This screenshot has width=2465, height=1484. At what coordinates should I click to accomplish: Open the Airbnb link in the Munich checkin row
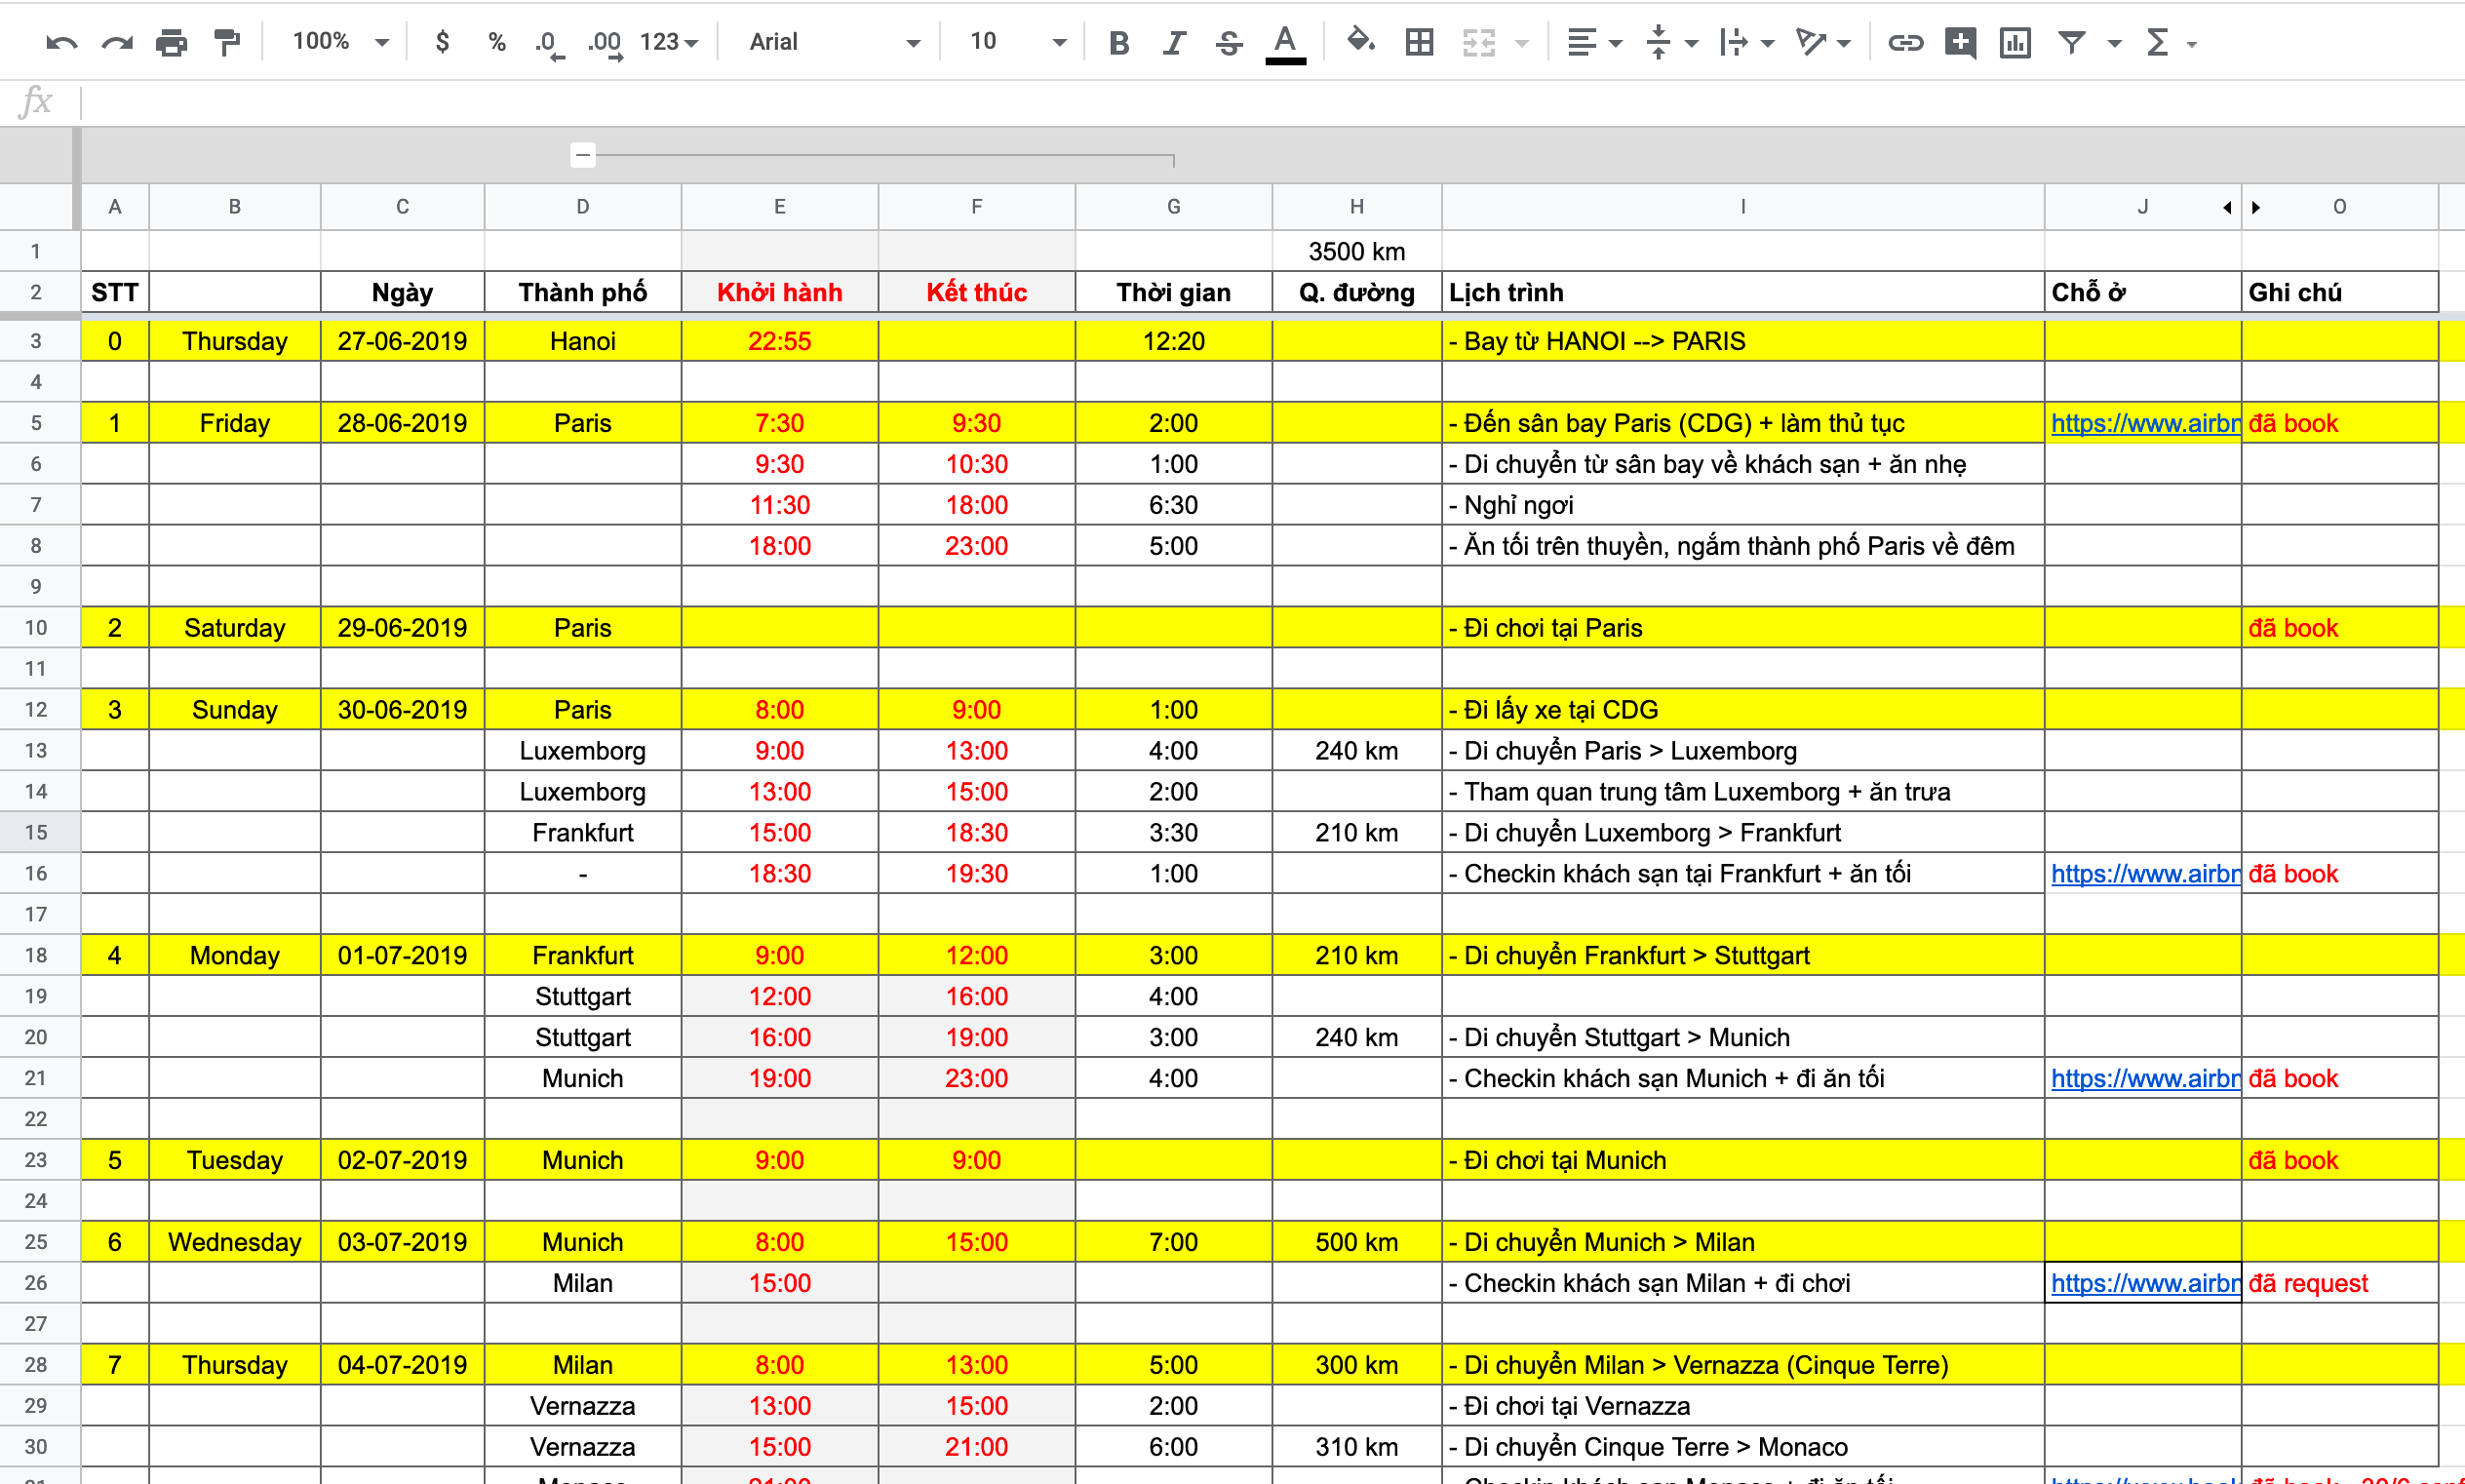pyautogui.click(x=2144, y=1079)
